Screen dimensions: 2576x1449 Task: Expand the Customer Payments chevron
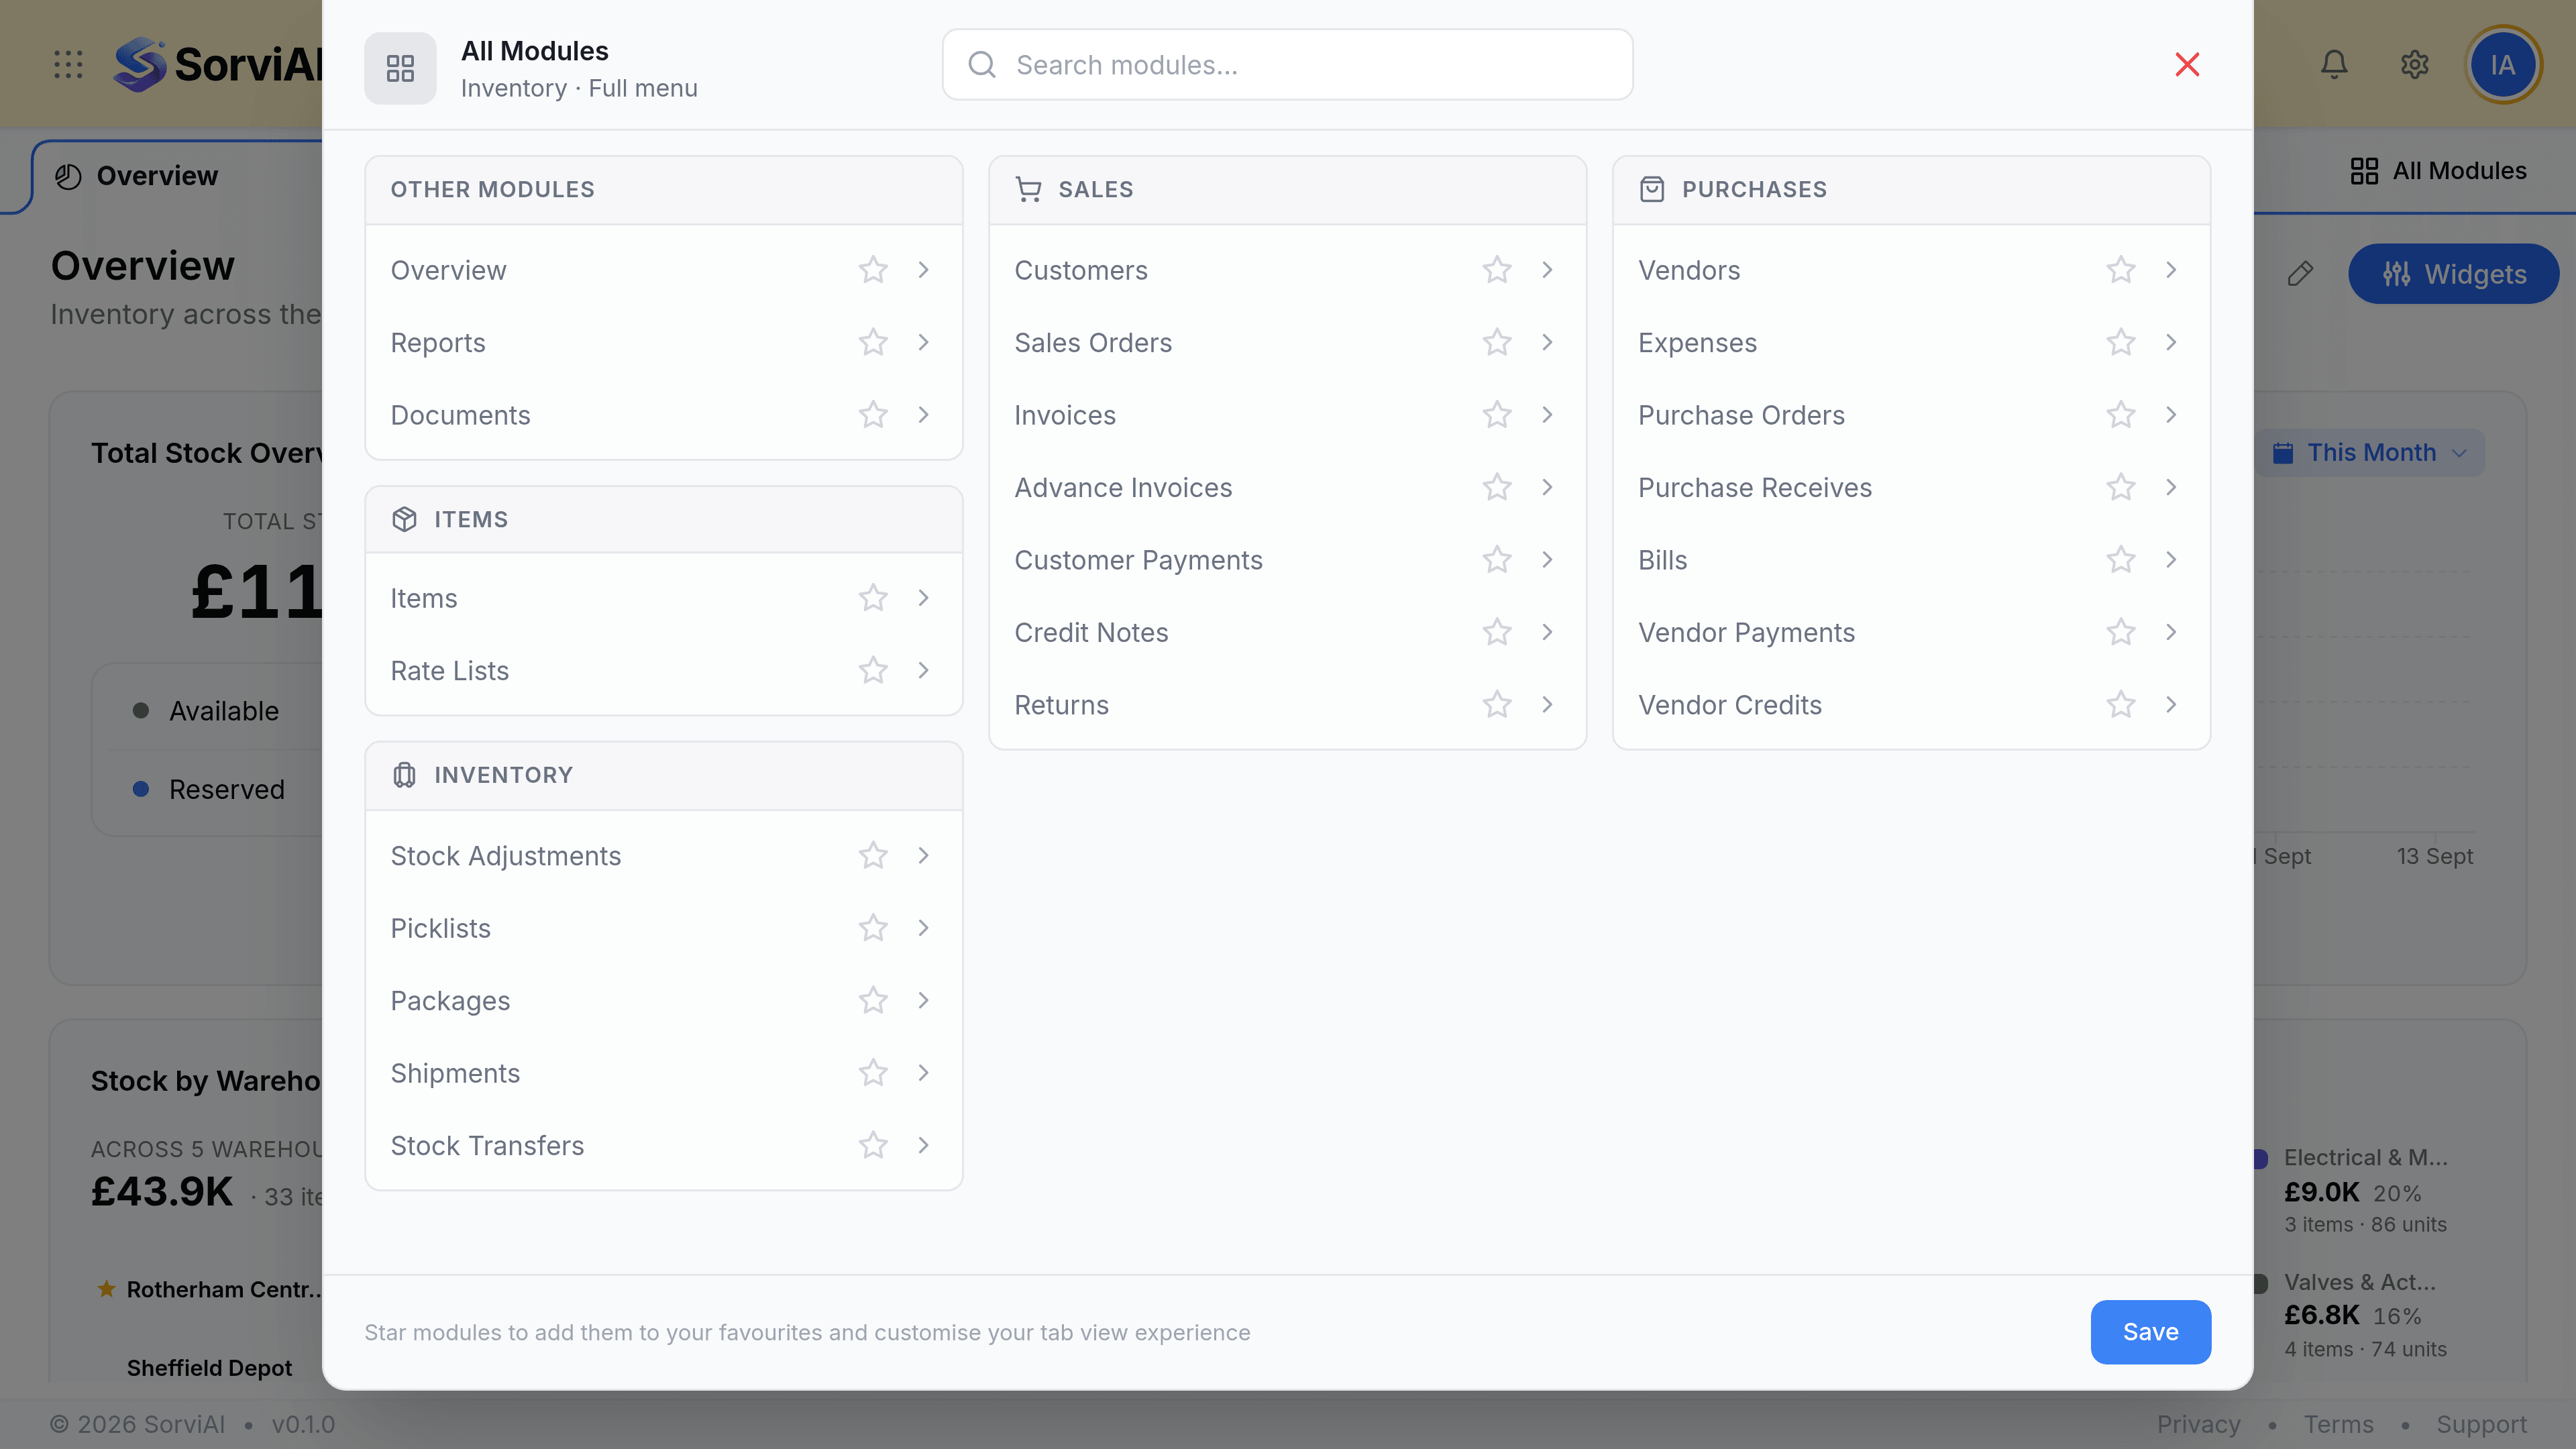pyautogui.click(x=1547, y=560)
